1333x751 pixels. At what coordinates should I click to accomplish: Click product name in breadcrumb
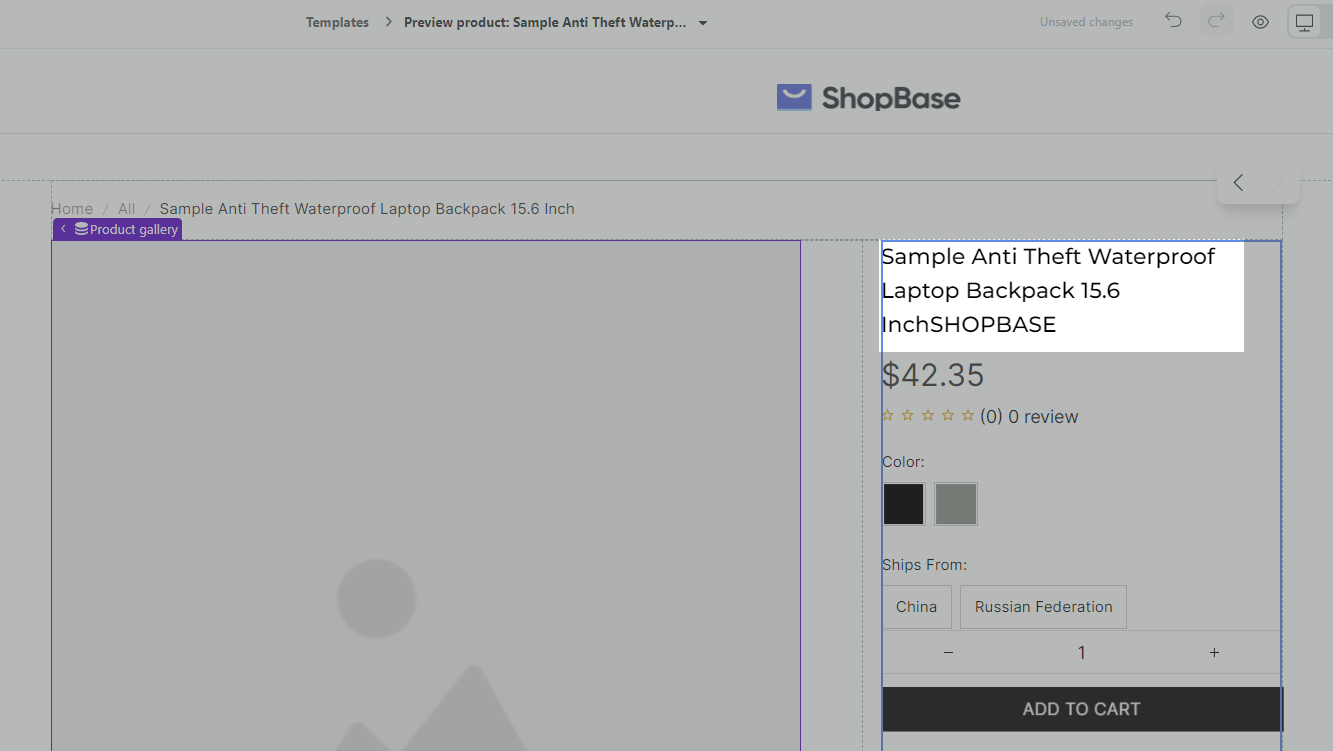point(367,209)
